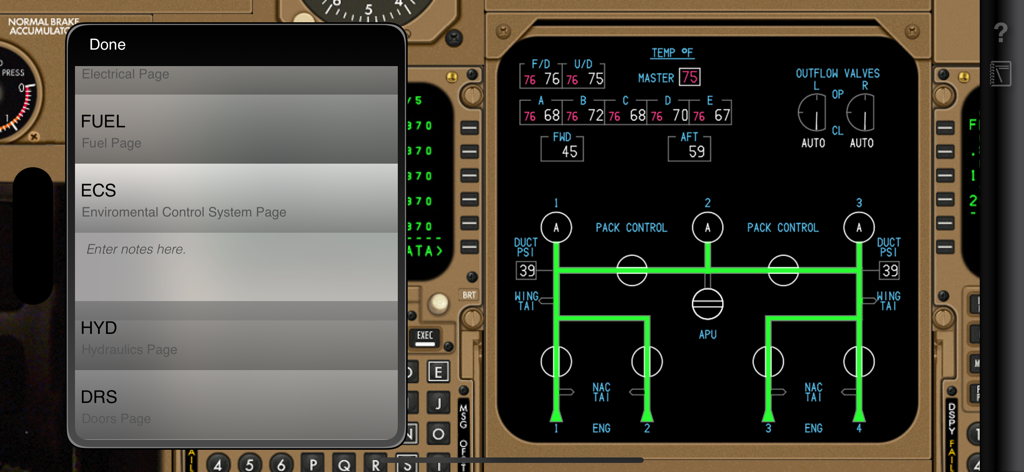Push the top left line select key on right CDU
This screenshot has width=1024, height=472.
coord(946,127)
